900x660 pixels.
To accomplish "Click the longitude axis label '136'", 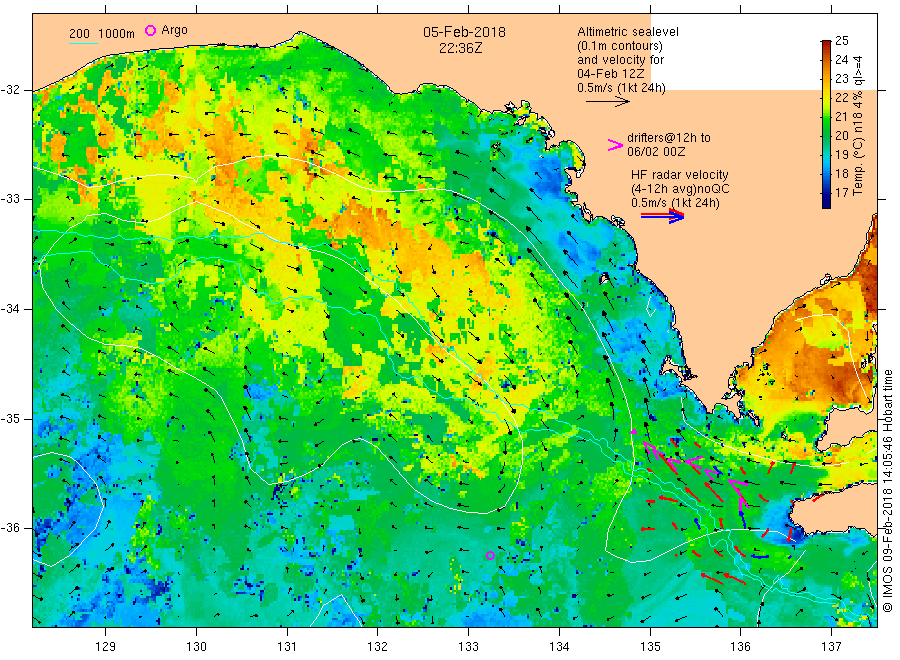I will 740,647.
